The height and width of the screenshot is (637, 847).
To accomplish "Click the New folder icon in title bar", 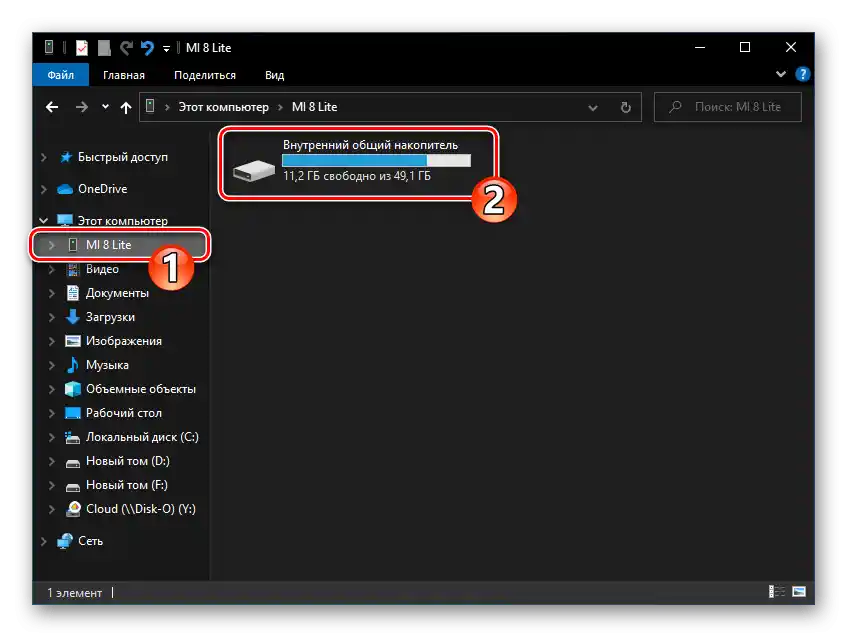I will click(x=104, y=48).
